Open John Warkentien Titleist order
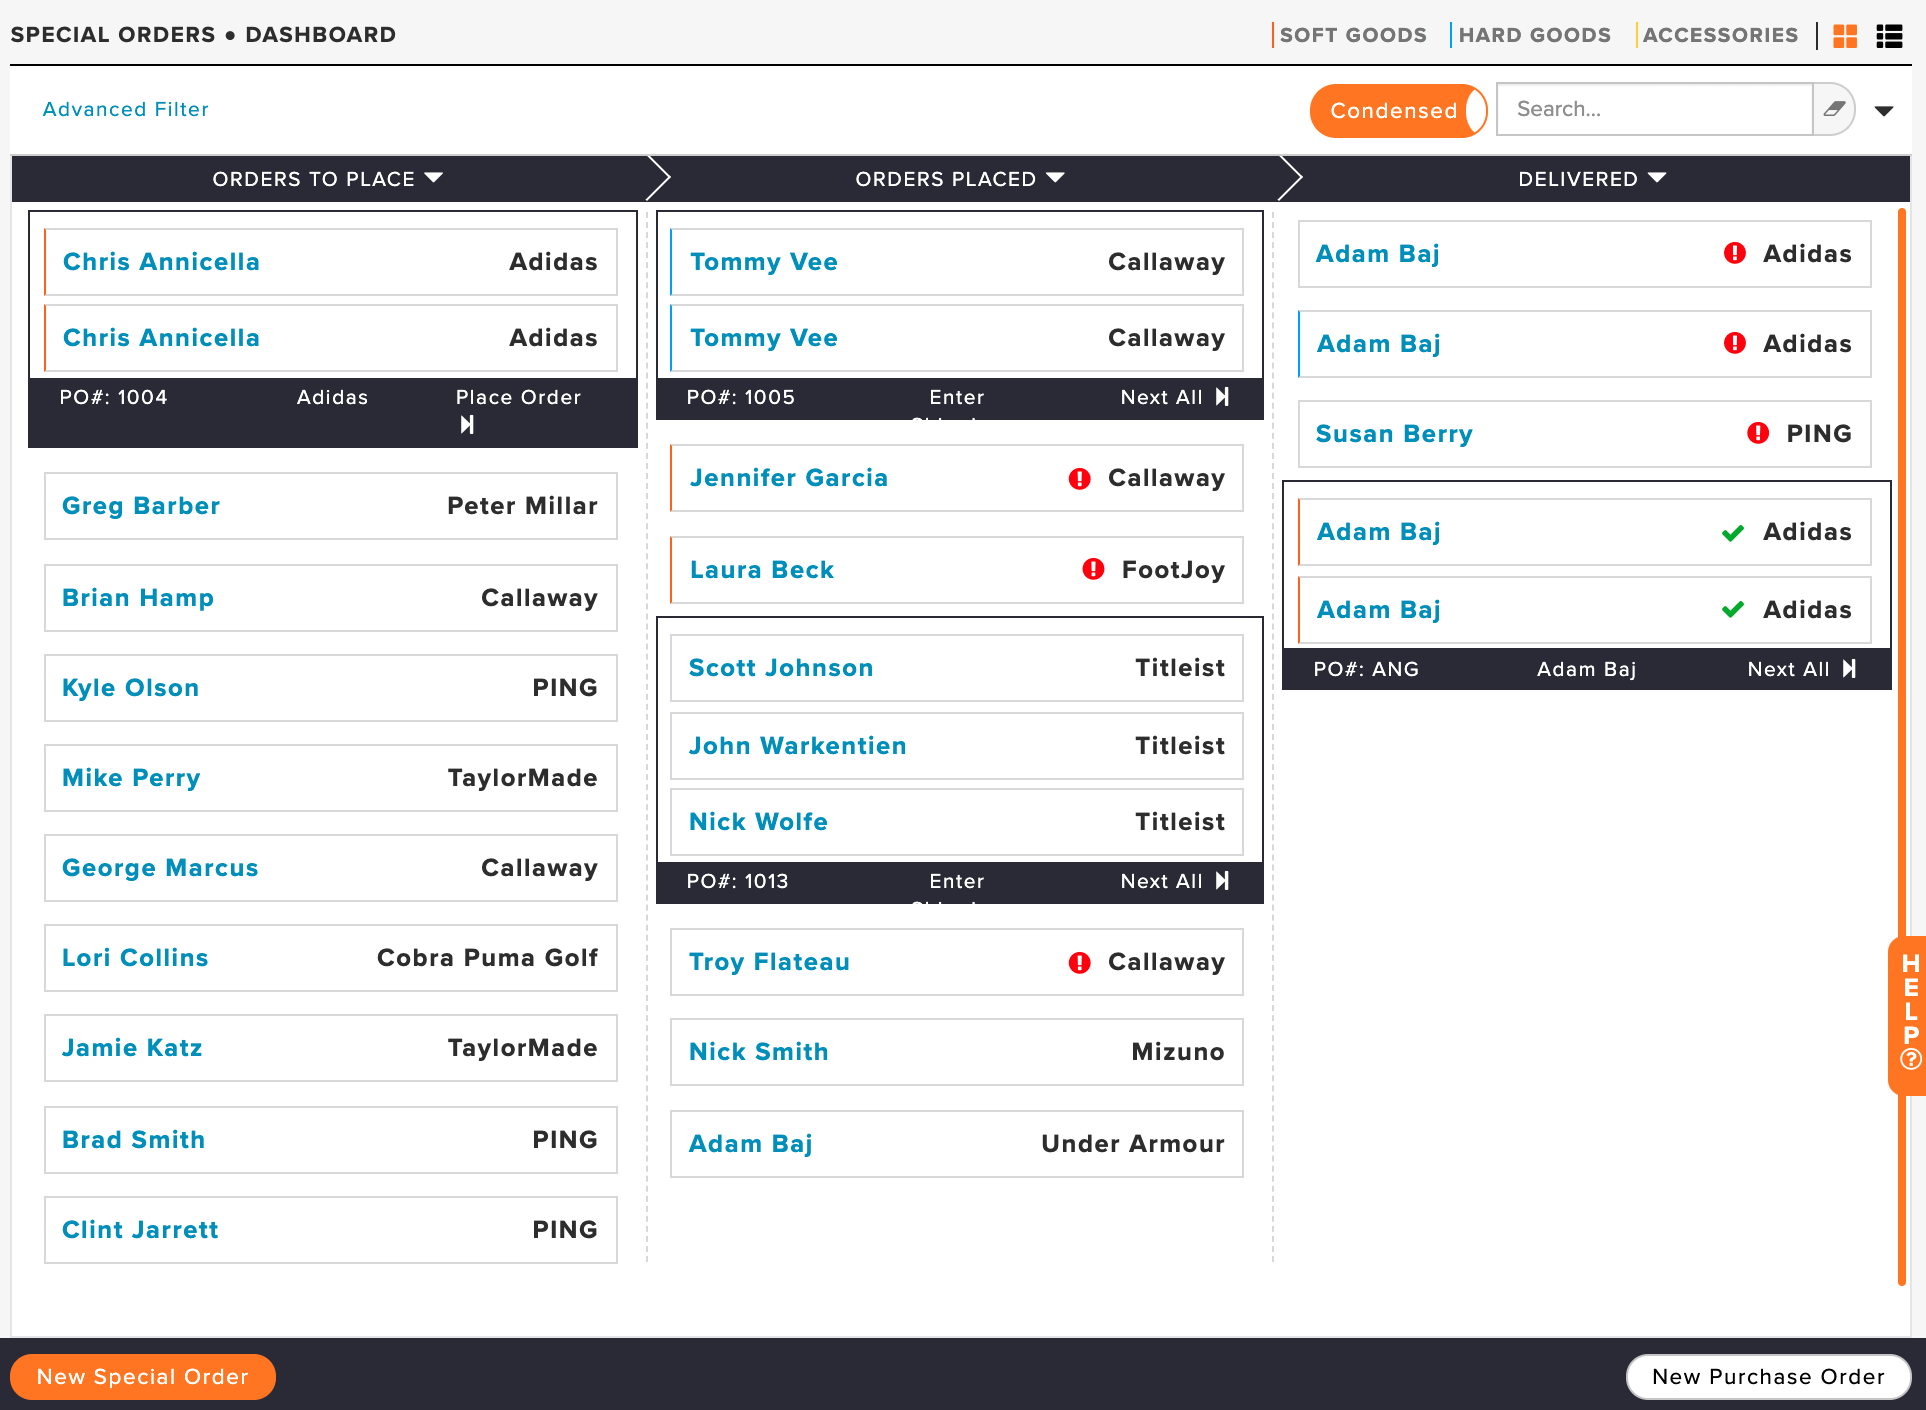Screen dimensions: 1926x1410 (x=957, y=746)
